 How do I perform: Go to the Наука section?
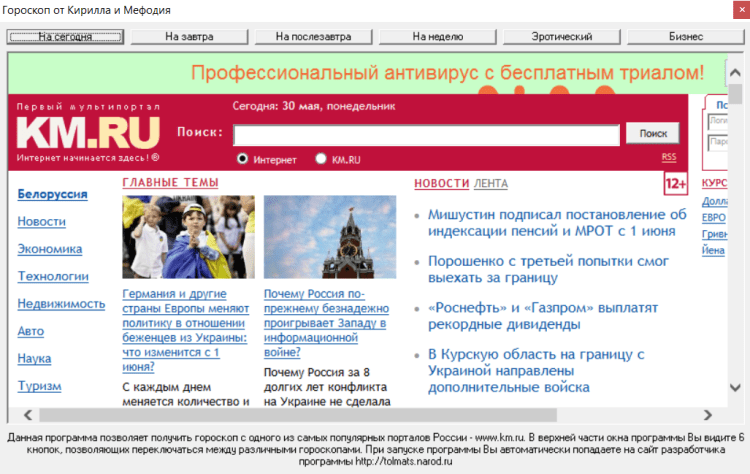pos(34,359)
